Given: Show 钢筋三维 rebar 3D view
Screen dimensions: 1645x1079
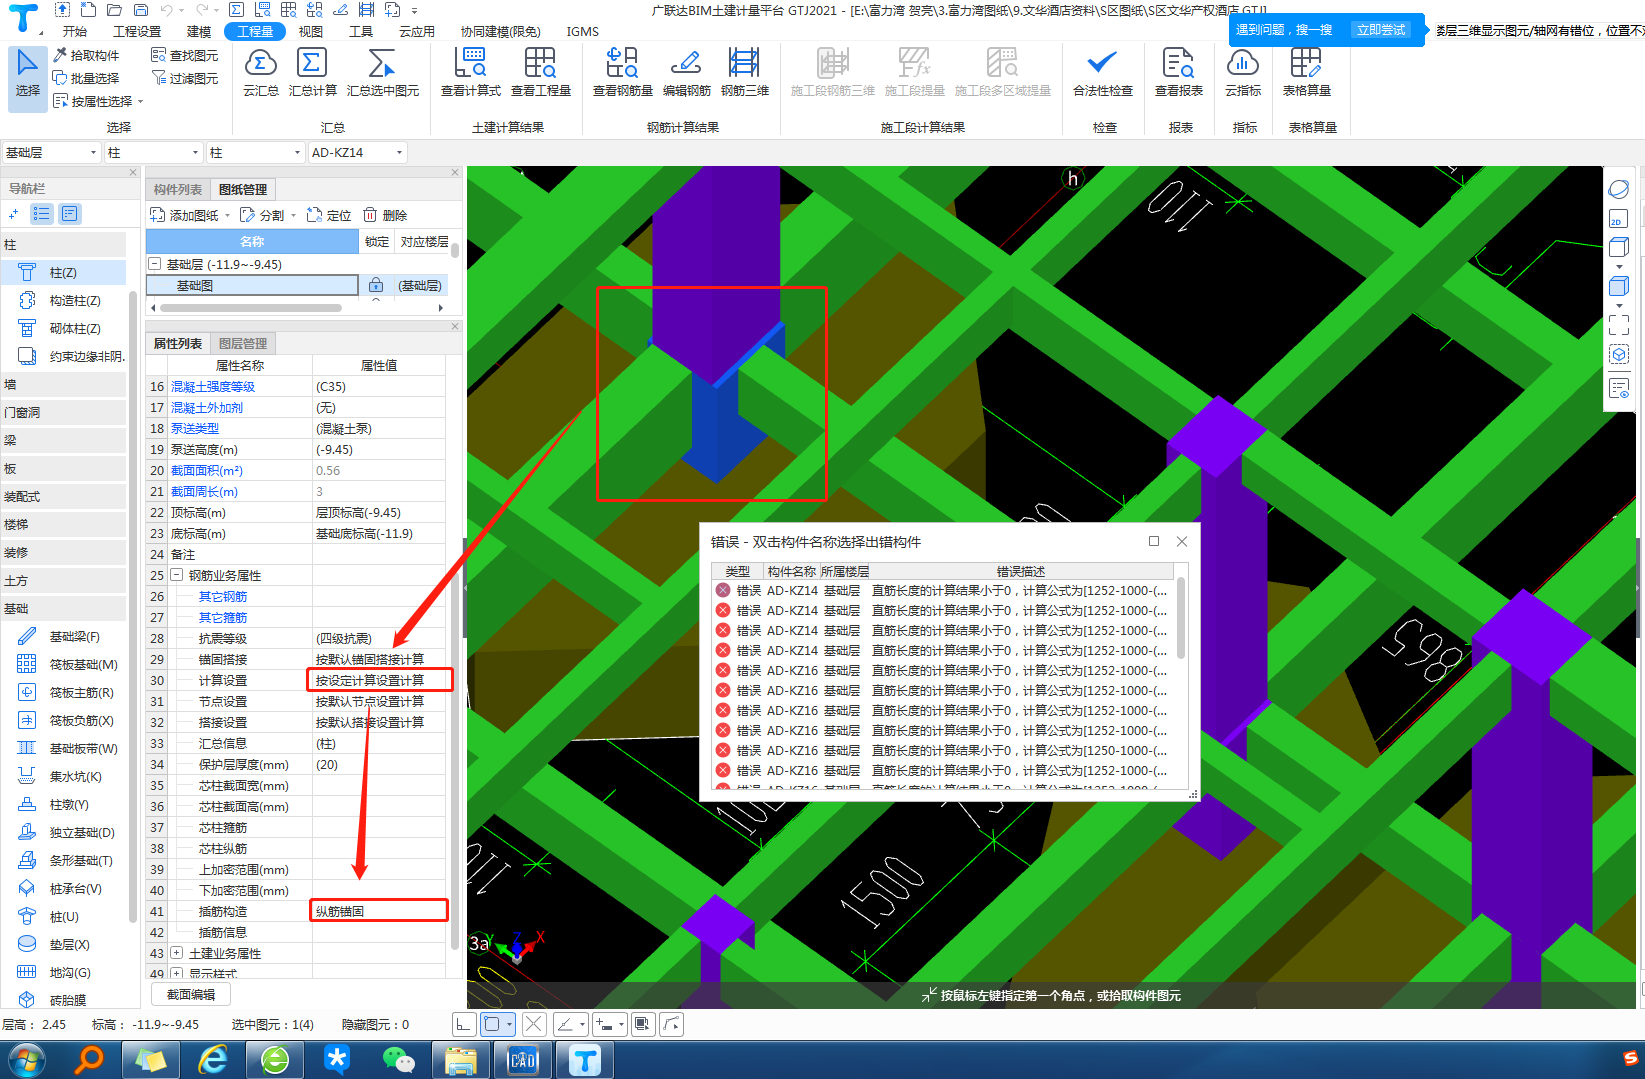Looking at the screenshot, I should point(744,73).
